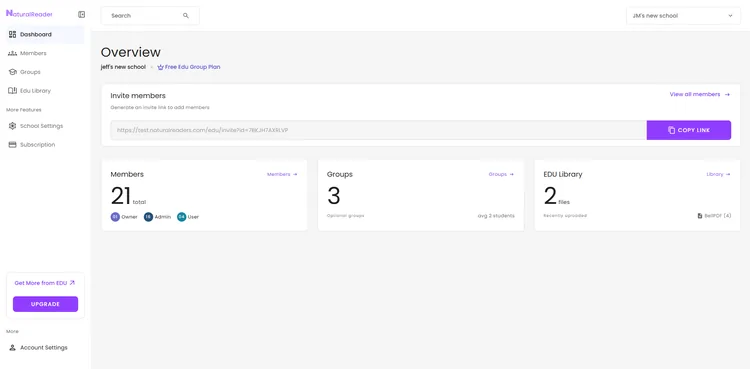Click the avg 2 students text

coord(496,216)
